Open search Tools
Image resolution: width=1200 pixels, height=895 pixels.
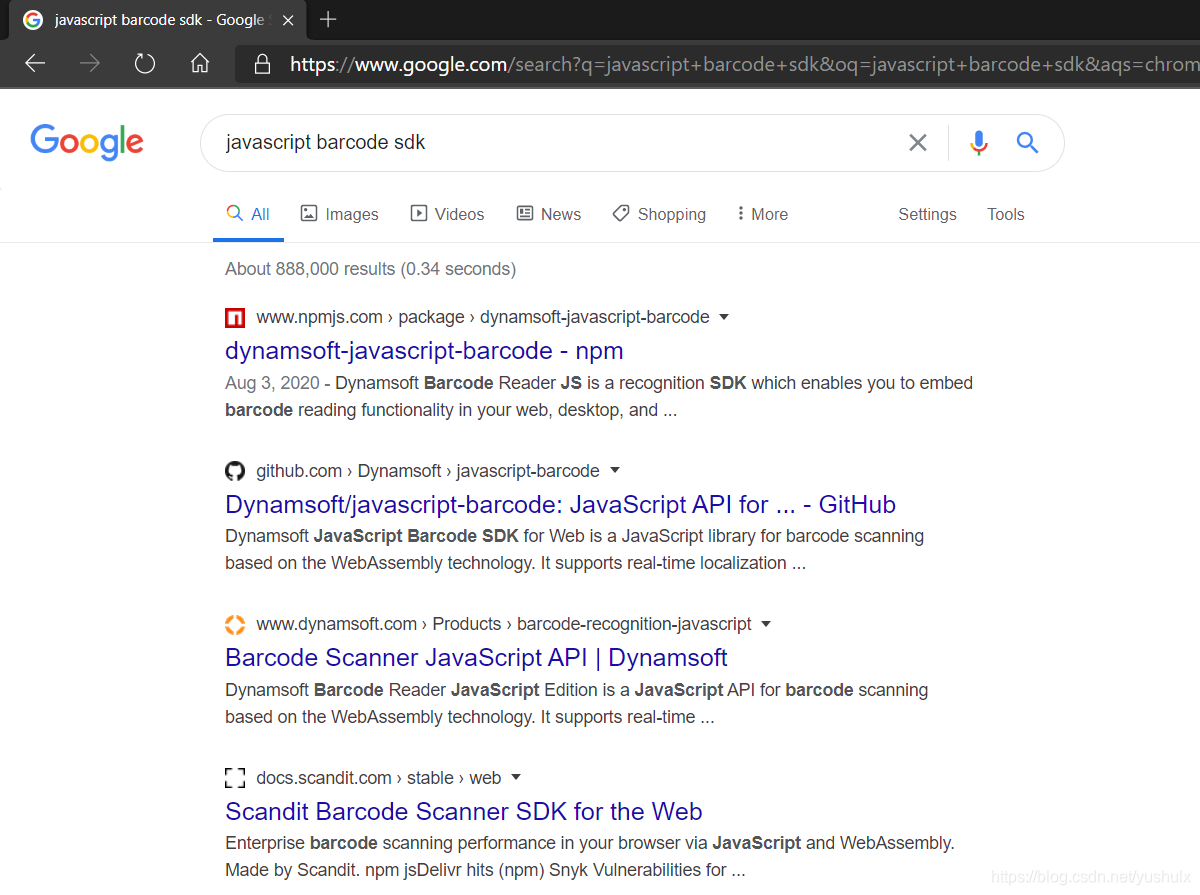(1005, 214)
